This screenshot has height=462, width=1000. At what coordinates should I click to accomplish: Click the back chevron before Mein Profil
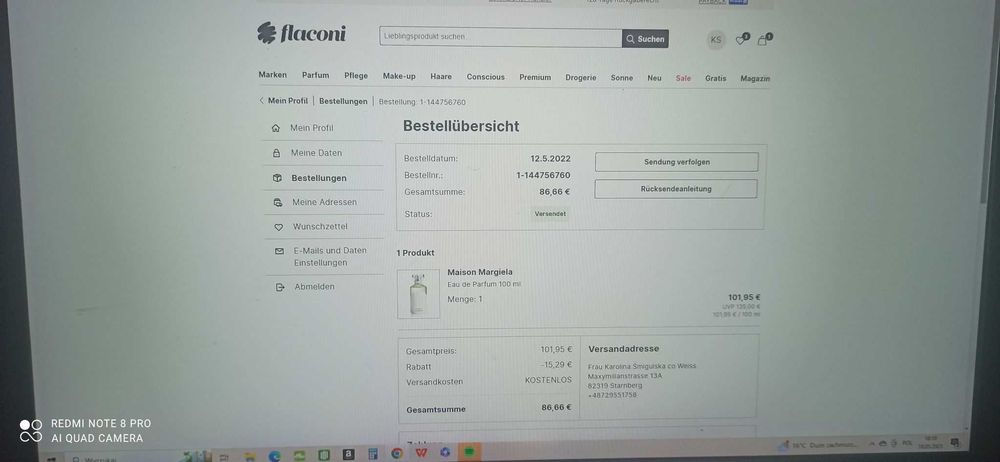[x=261, y=101]
